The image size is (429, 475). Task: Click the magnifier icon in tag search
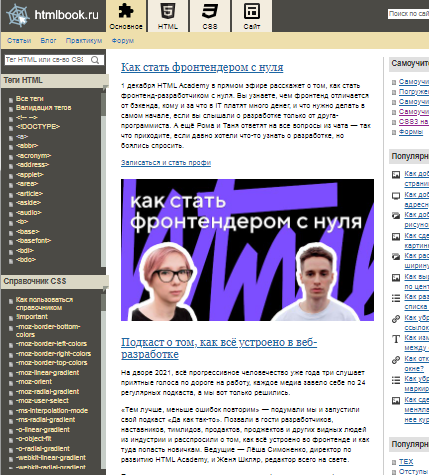(x=95, y=60)
